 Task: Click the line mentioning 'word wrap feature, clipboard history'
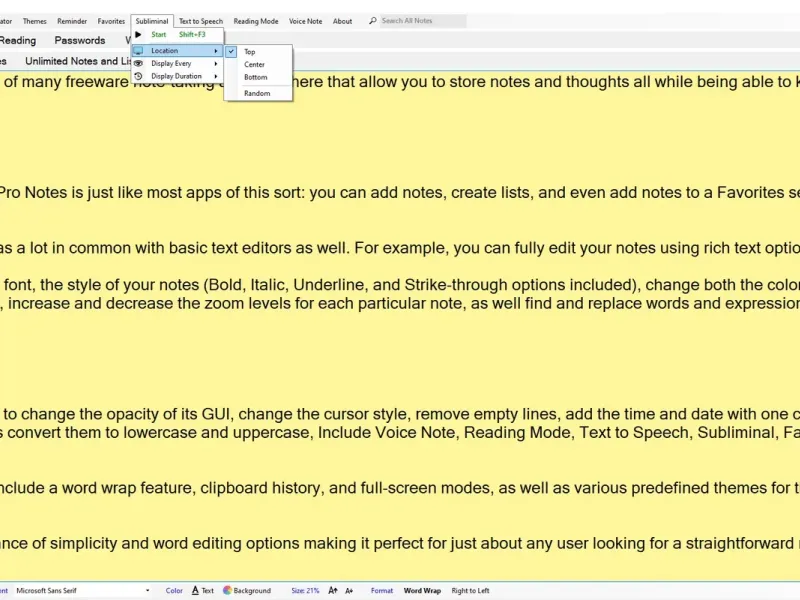coord(400,488)
